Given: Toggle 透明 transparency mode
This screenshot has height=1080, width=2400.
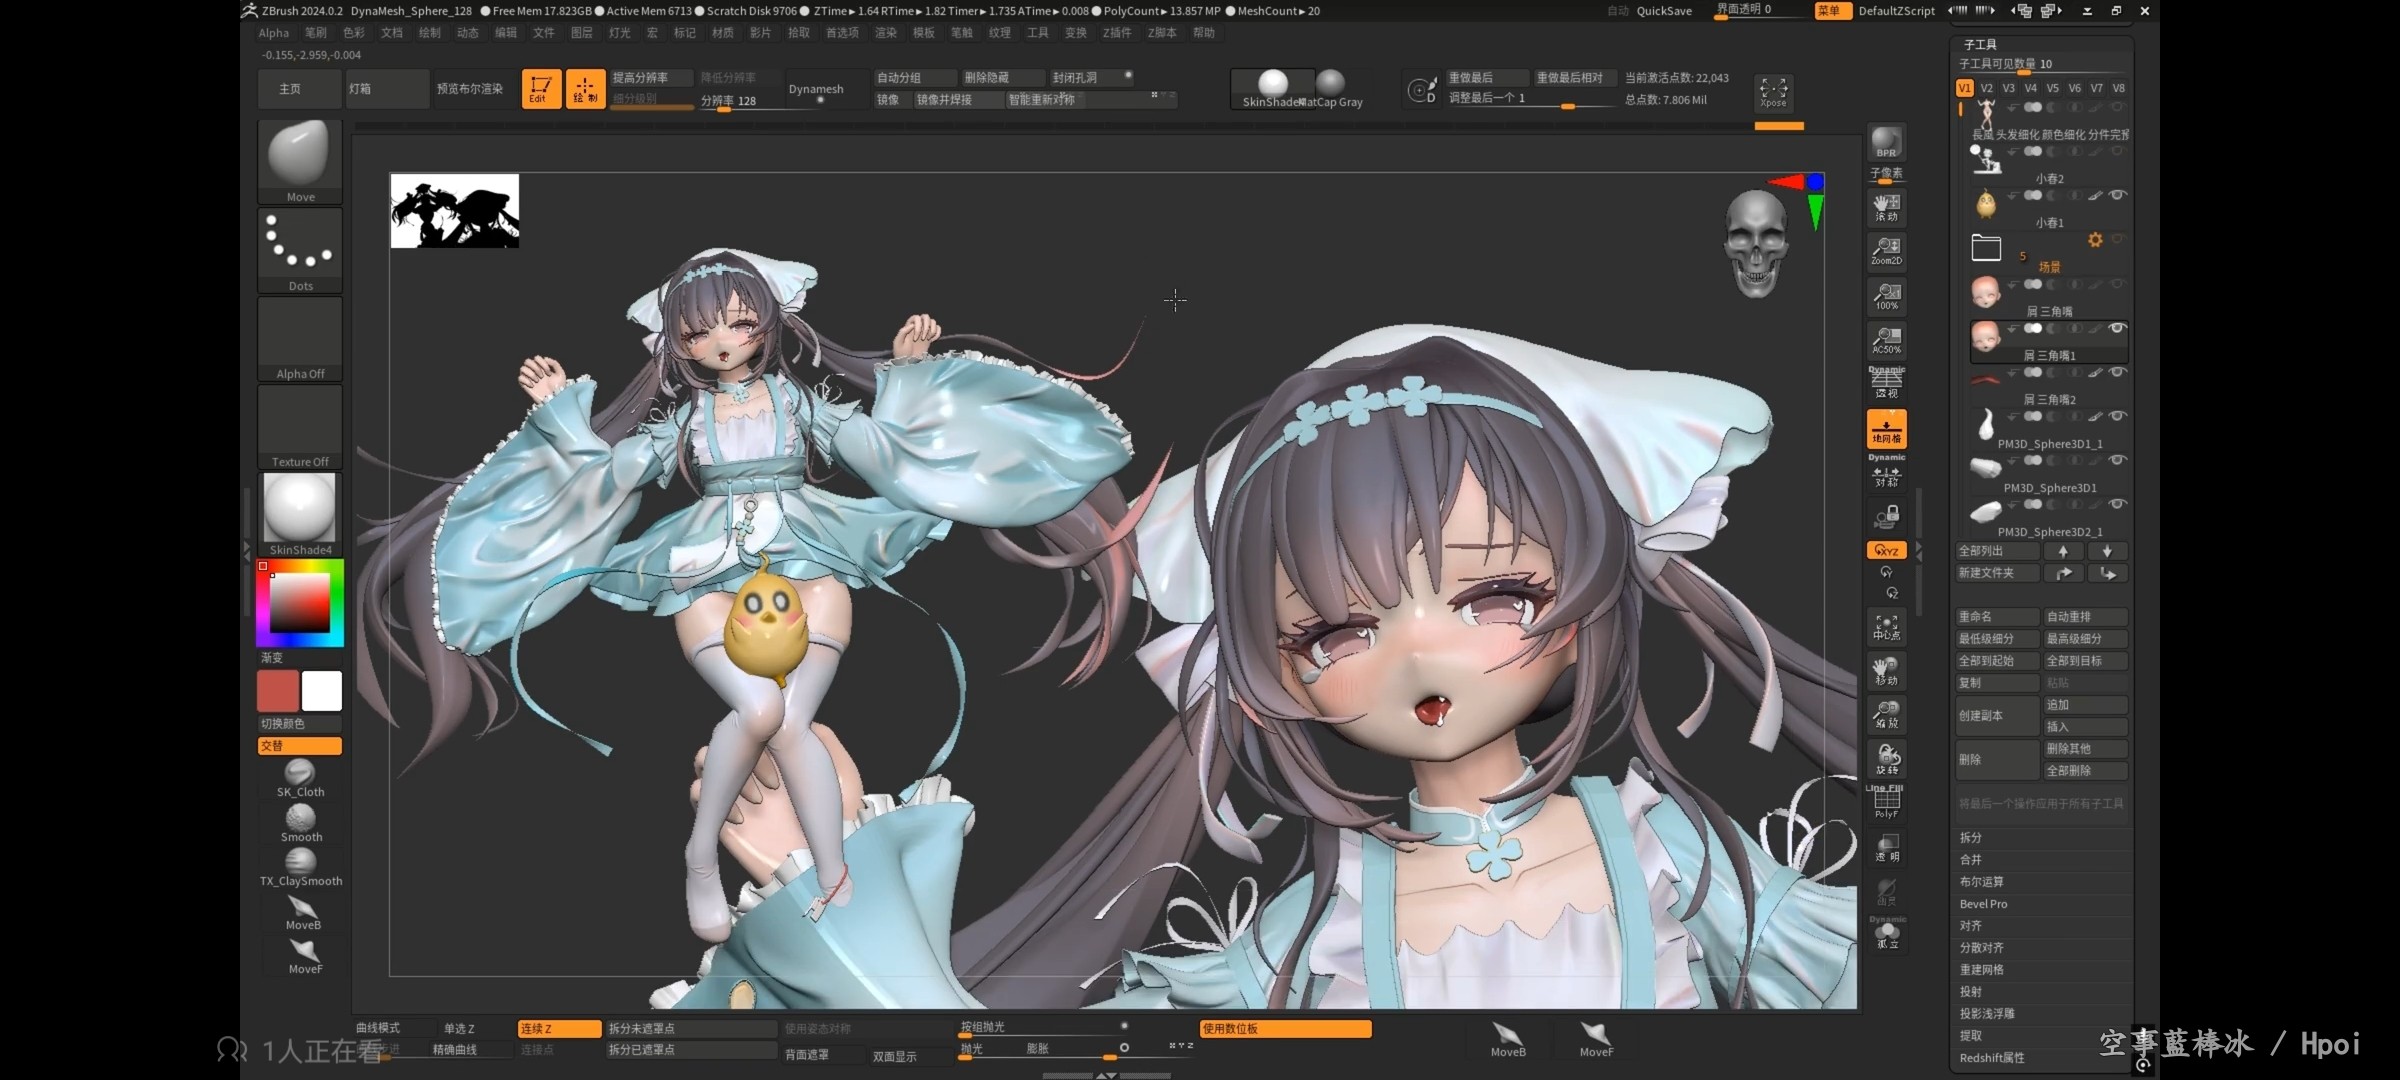Looking at the screenshot, I should point(1887,848).
